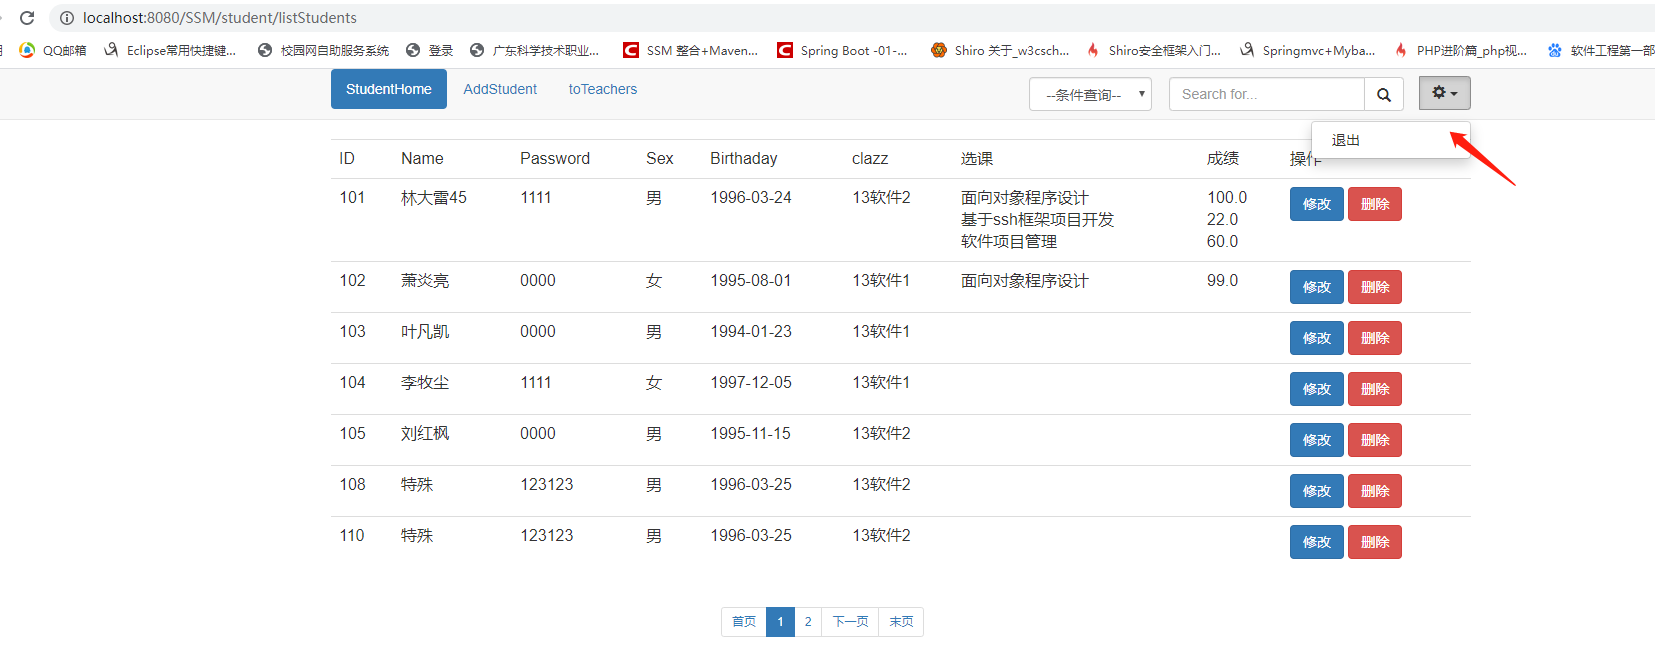Viewport: 1655px width, 646px height.
Task: Open the StudentHome tab
Action: 389,89
